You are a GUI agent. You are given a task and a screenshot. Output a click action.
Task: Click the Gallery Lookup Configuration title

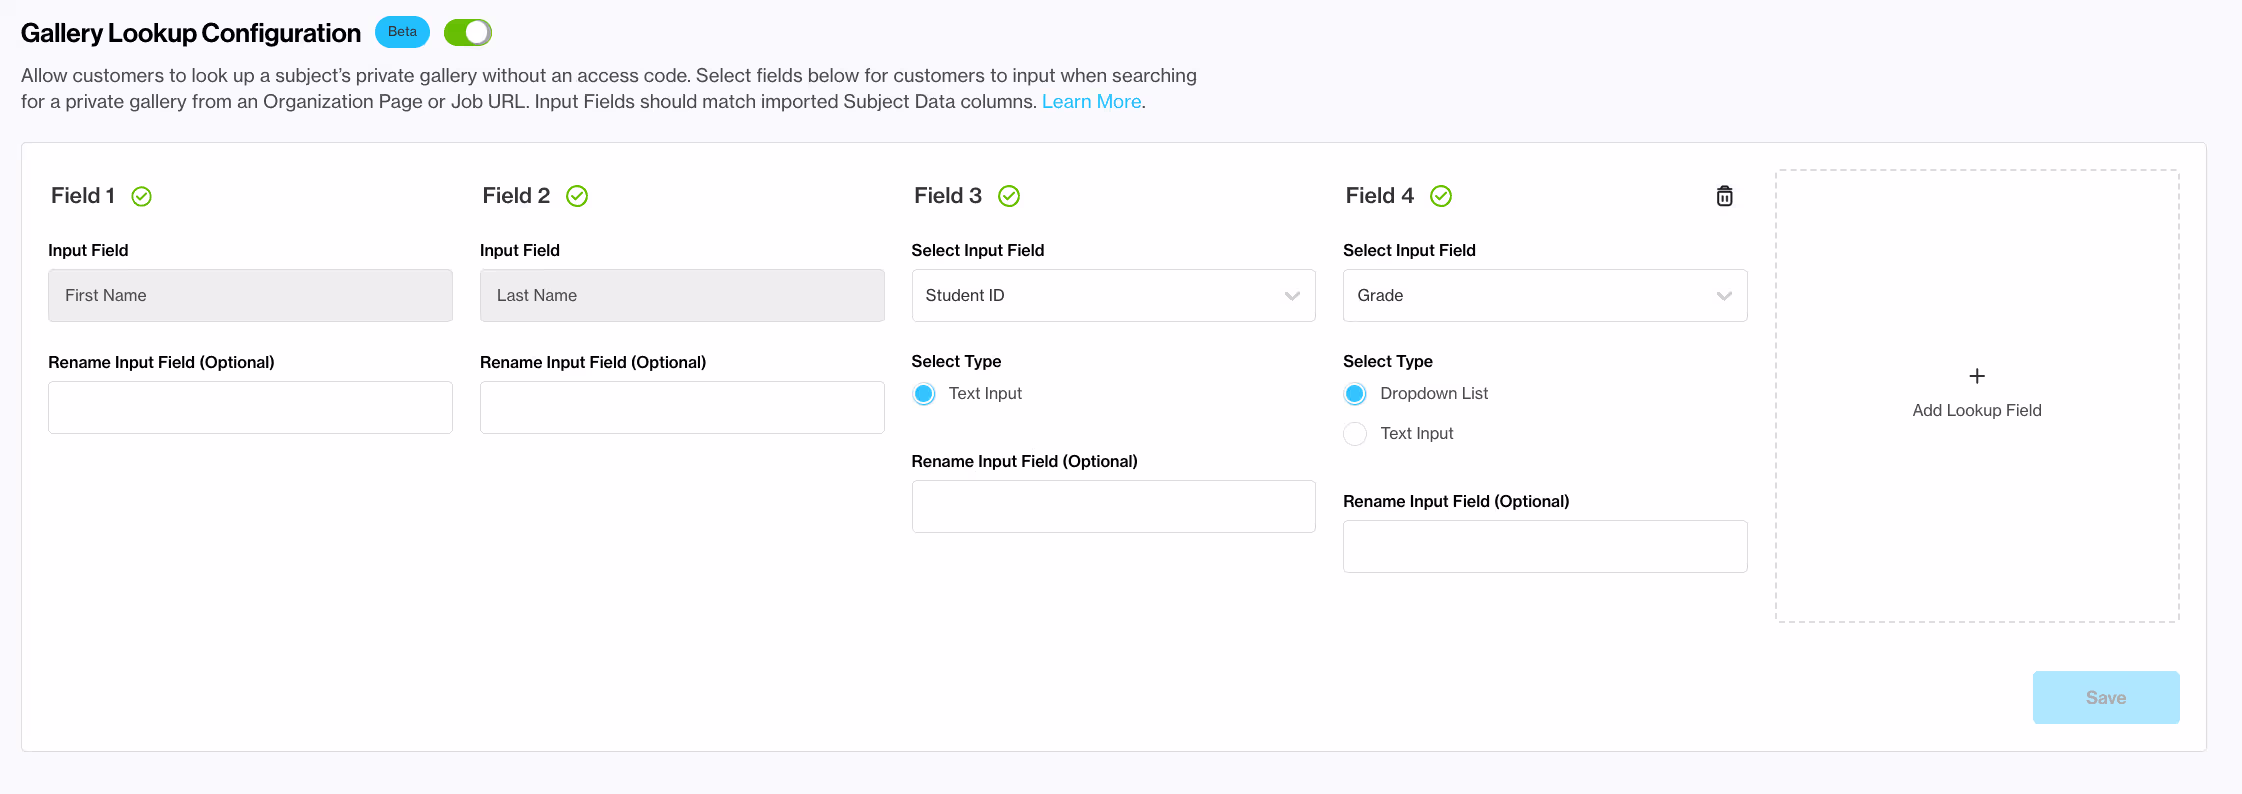click(191, 33)
